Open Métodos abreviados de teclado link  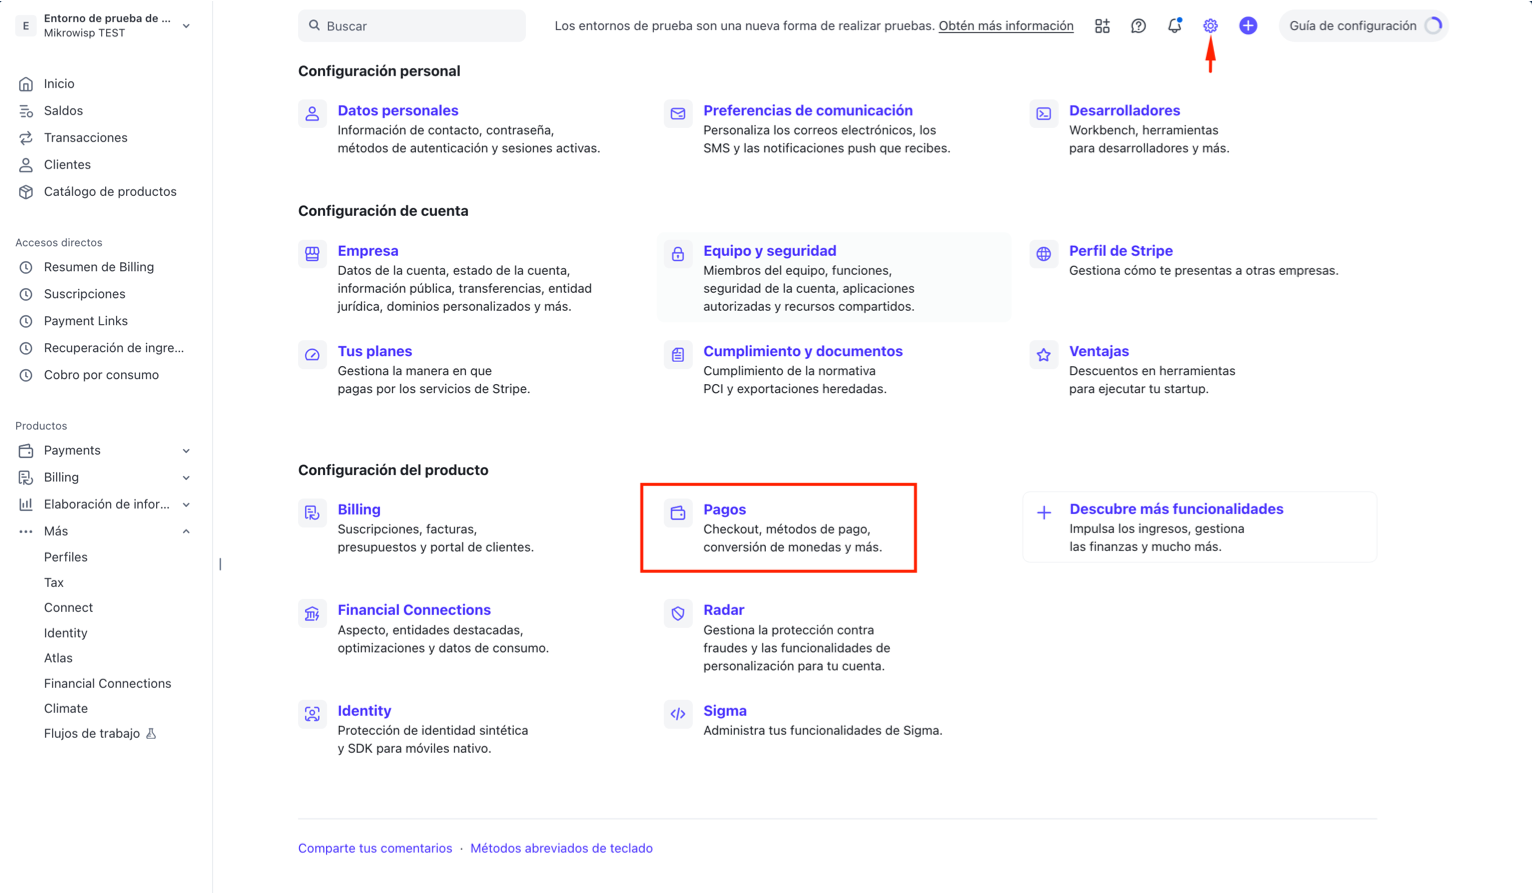click(561, 848)
